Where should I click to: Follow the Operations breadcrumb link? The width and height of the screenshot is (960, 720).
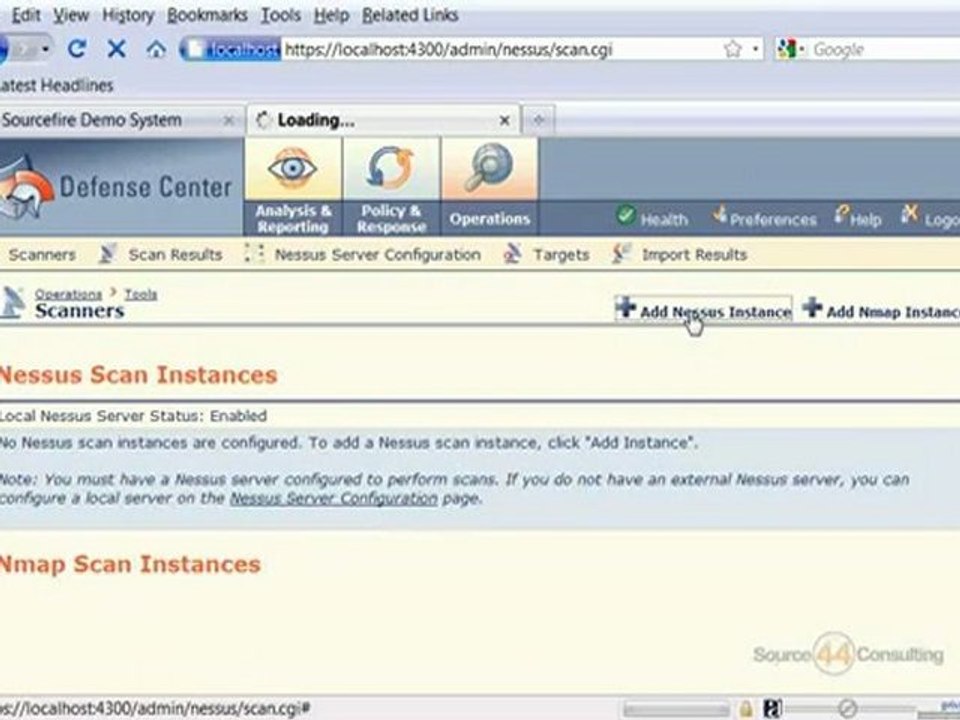point(68,294)
